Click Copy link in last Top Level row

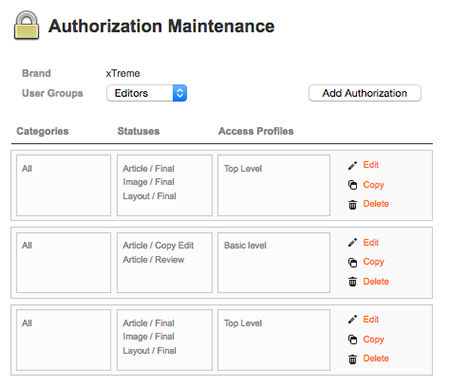[x=373, y=339]
